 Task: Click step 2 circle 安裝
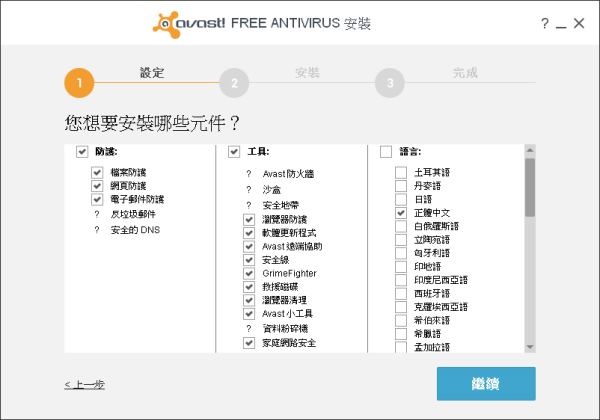[x=234, y=83]
